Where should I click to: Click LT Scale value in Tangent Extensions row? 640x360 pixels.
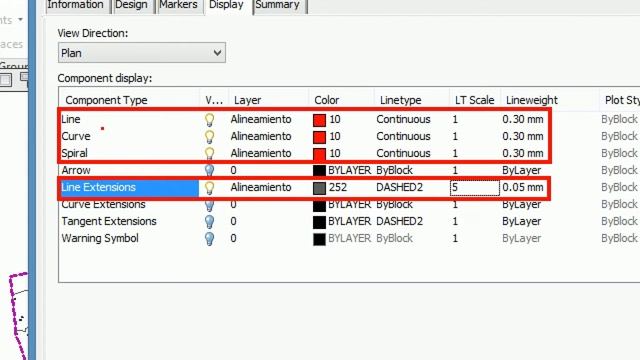[455, 221]
